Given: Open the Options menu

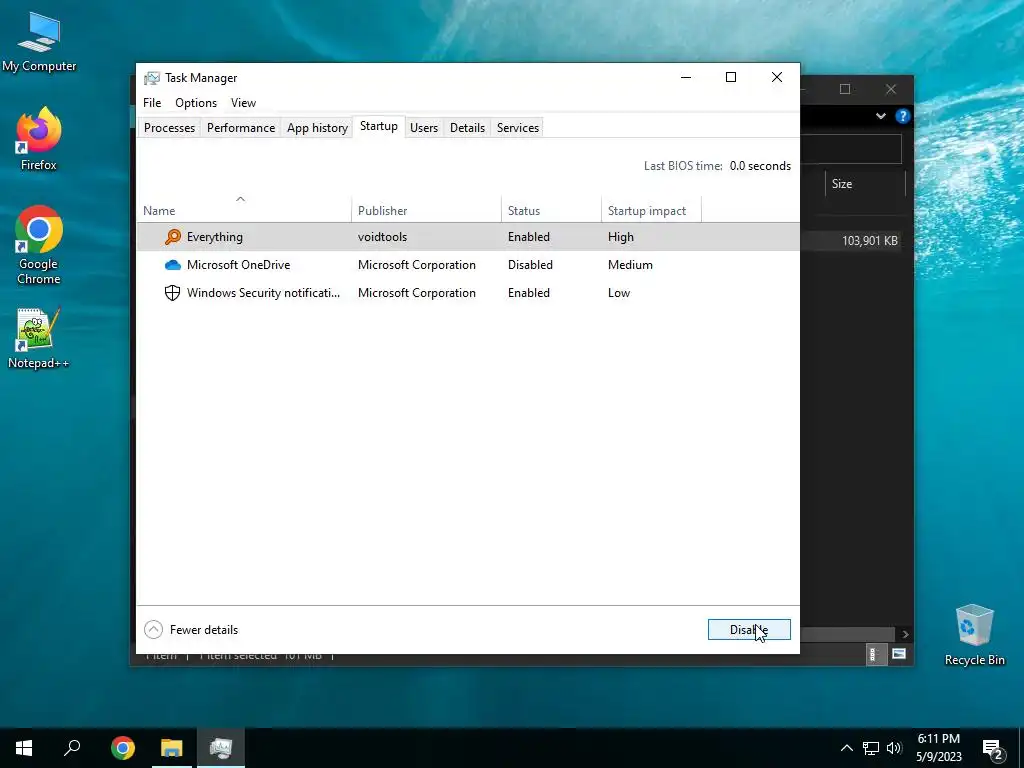Looking at the screenshot, I should coord(196,103).
